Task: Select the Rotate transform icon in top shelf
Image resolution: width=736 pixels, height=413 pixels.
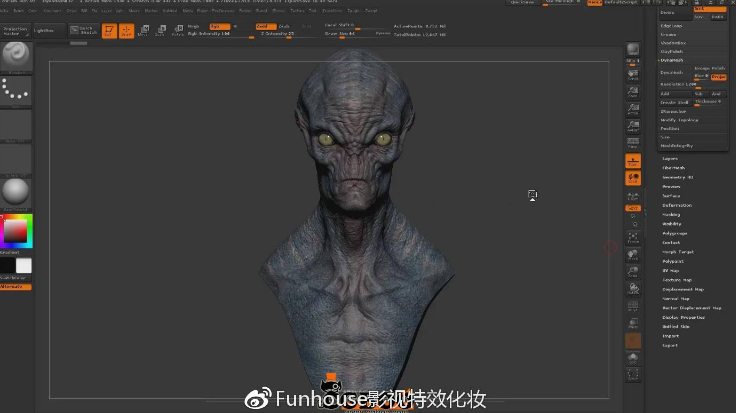Action: tap(178, 31)
